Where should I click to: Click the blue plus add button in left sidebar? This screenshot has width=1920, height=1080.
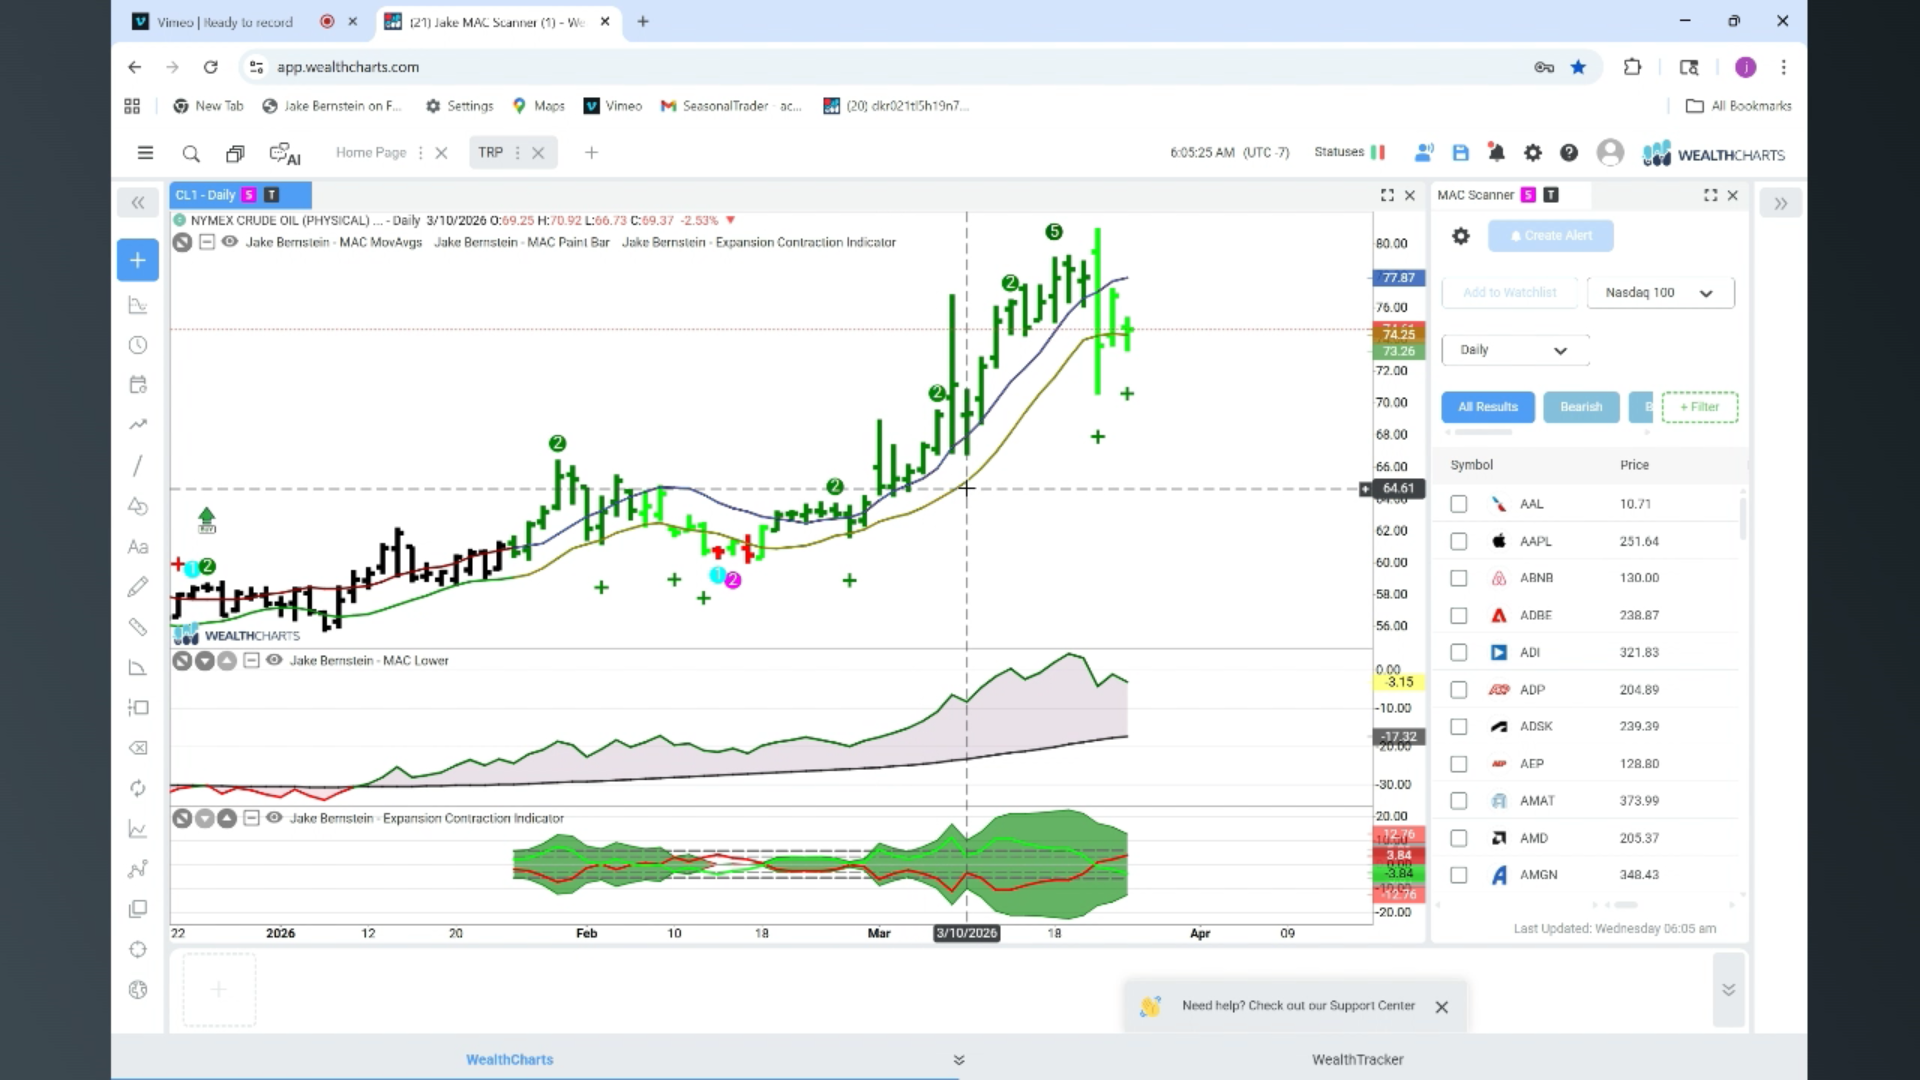point(138,260)
